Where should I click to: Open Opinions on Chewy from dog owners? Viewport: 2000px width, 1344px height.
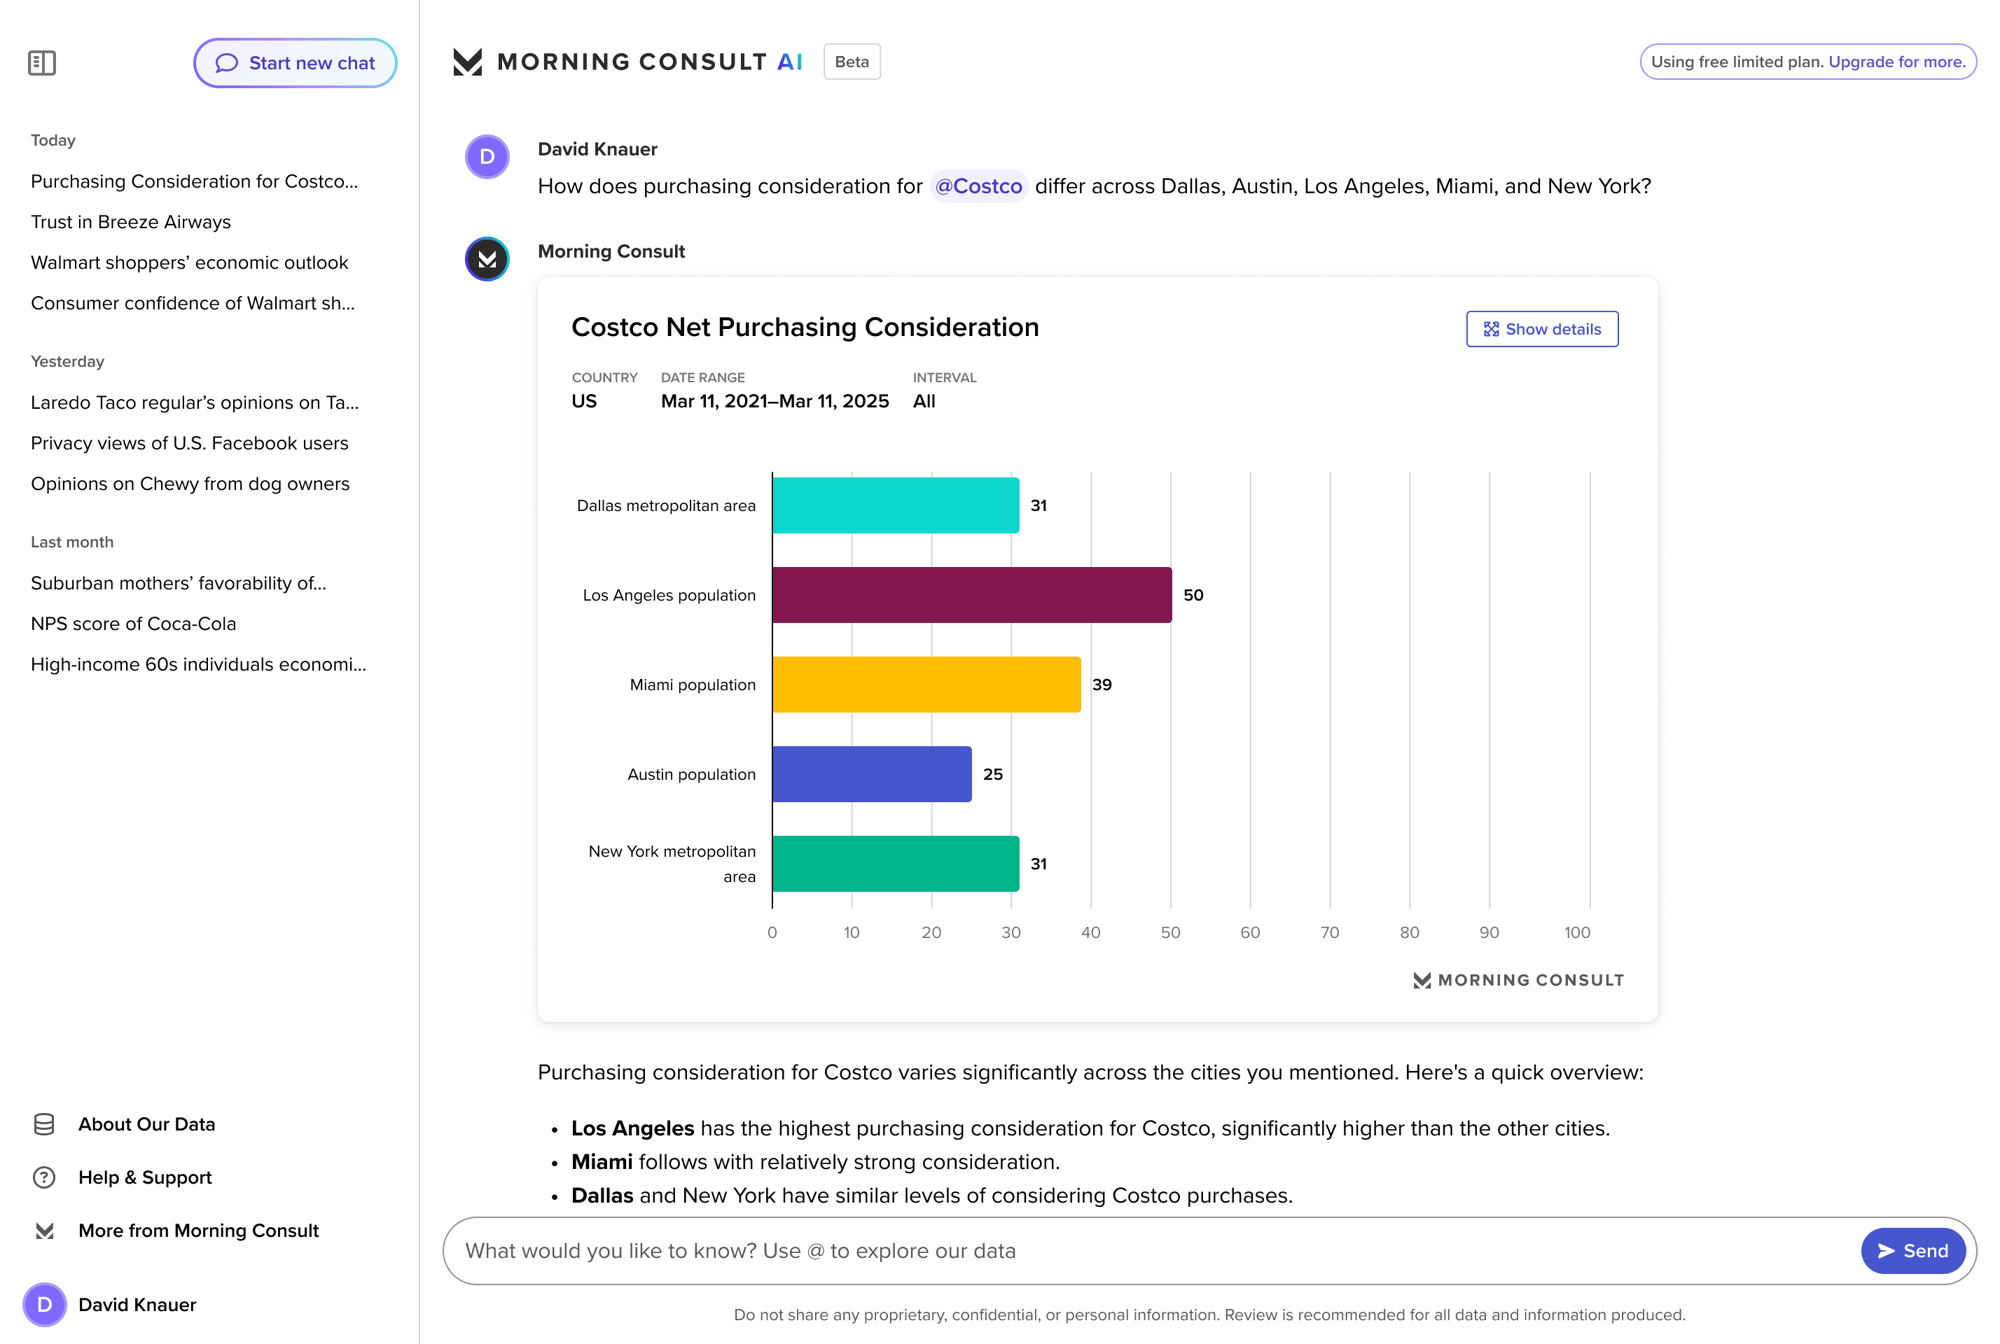(x=190, y=484)
